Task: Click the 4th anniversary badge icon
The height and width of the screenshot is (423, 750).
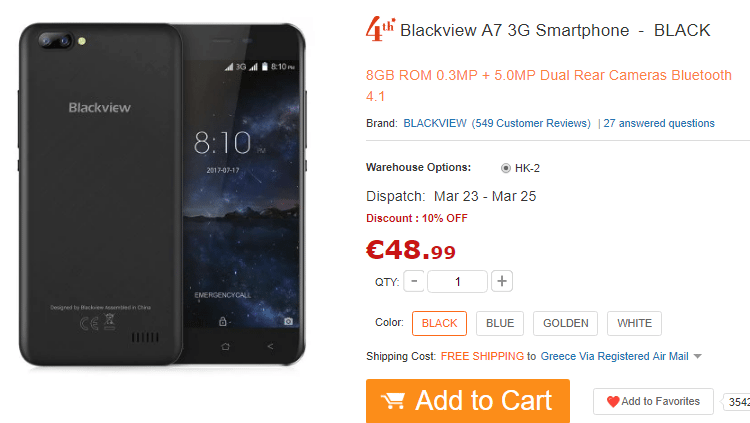Action: pyautogui.click(x=380, y=29)
